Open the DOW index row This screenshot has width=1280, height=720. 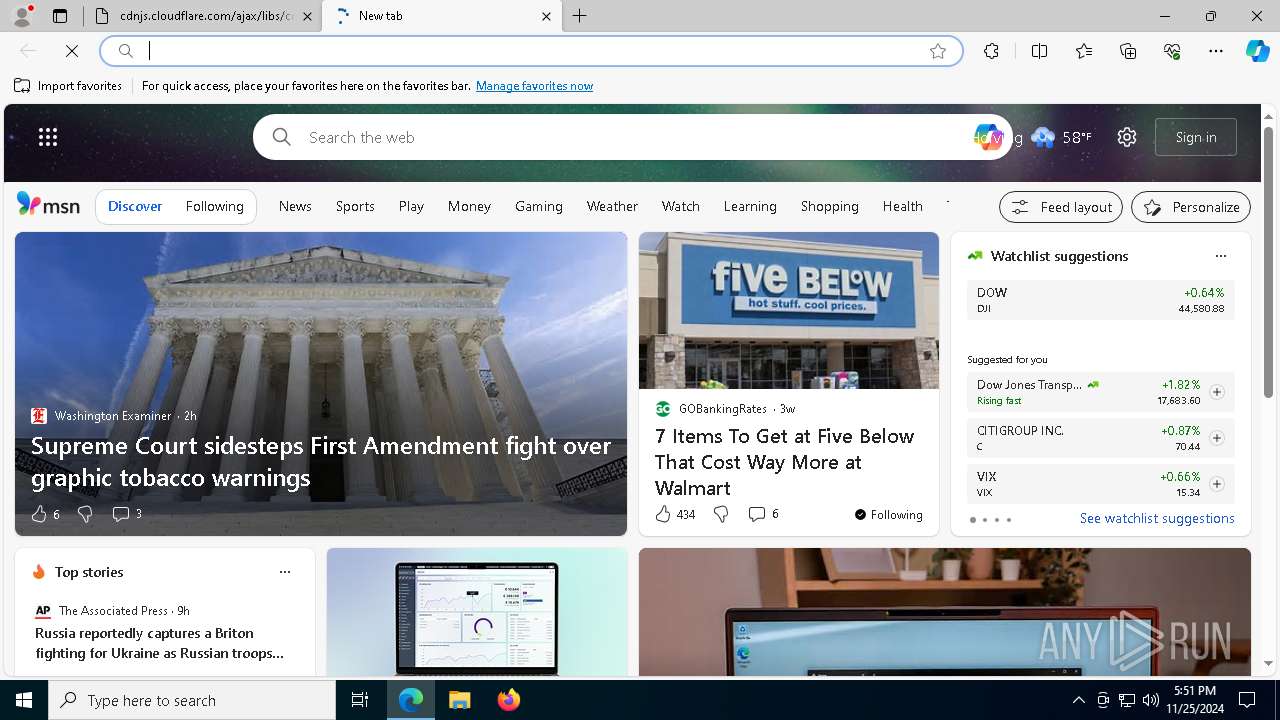[x=1100, y=300]
